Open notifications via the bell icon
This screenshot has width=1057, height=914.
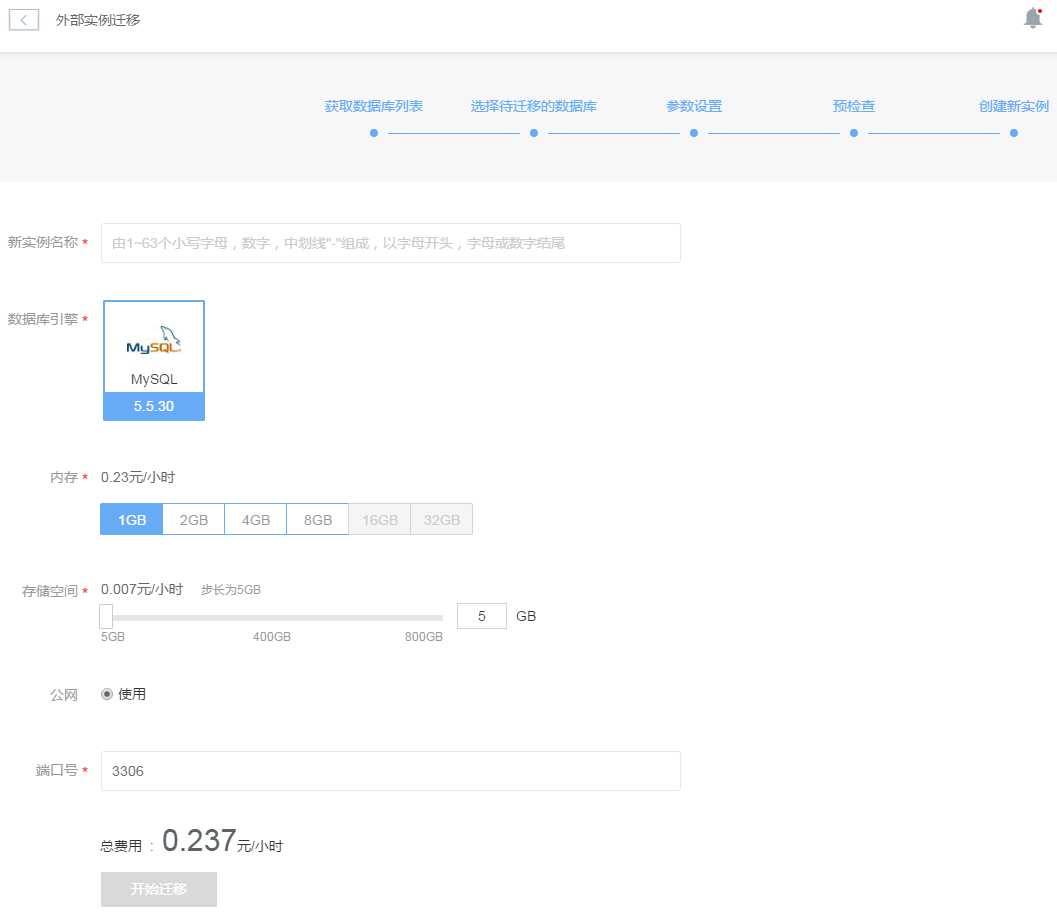click(1032, 17)
